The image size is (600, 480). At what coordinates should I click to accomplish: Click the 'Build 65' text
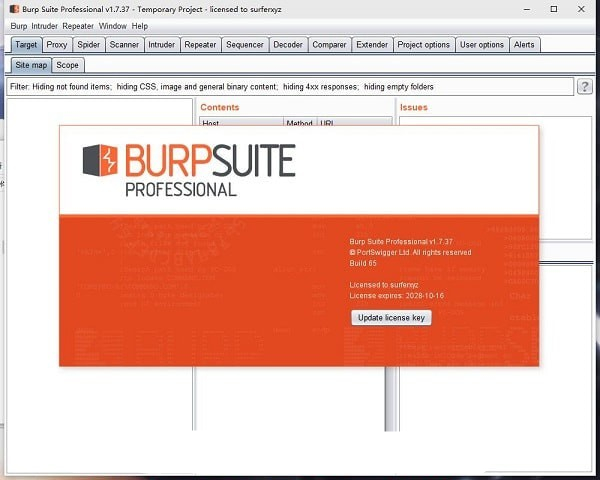click(363, 263)
